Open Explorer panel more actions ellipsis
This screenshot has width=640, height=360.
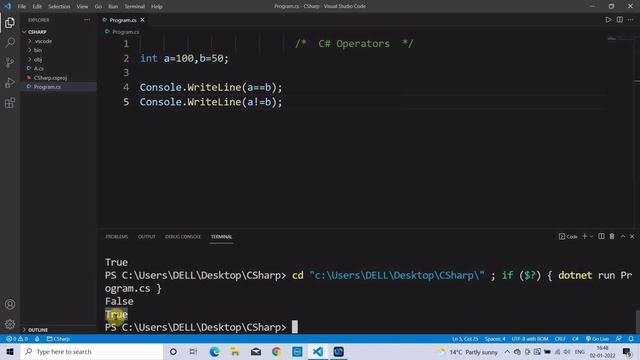click(x=87, y=20)
